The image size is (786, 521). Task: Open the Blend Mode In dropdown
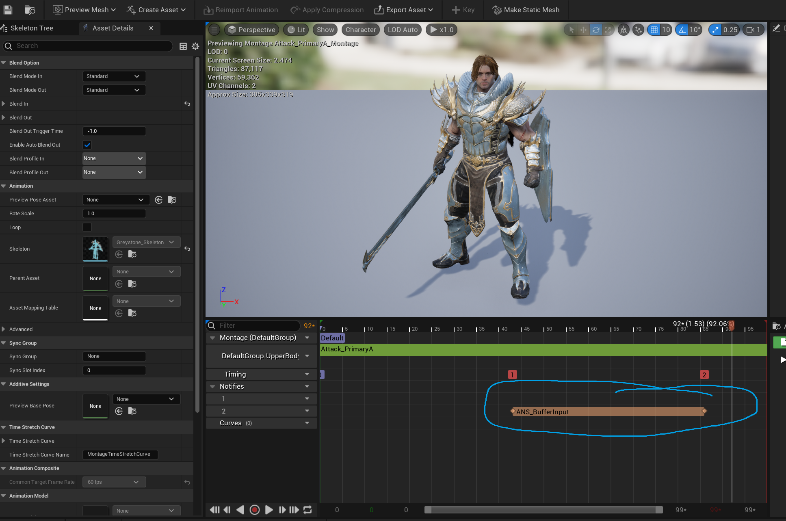tap(114, 76)
